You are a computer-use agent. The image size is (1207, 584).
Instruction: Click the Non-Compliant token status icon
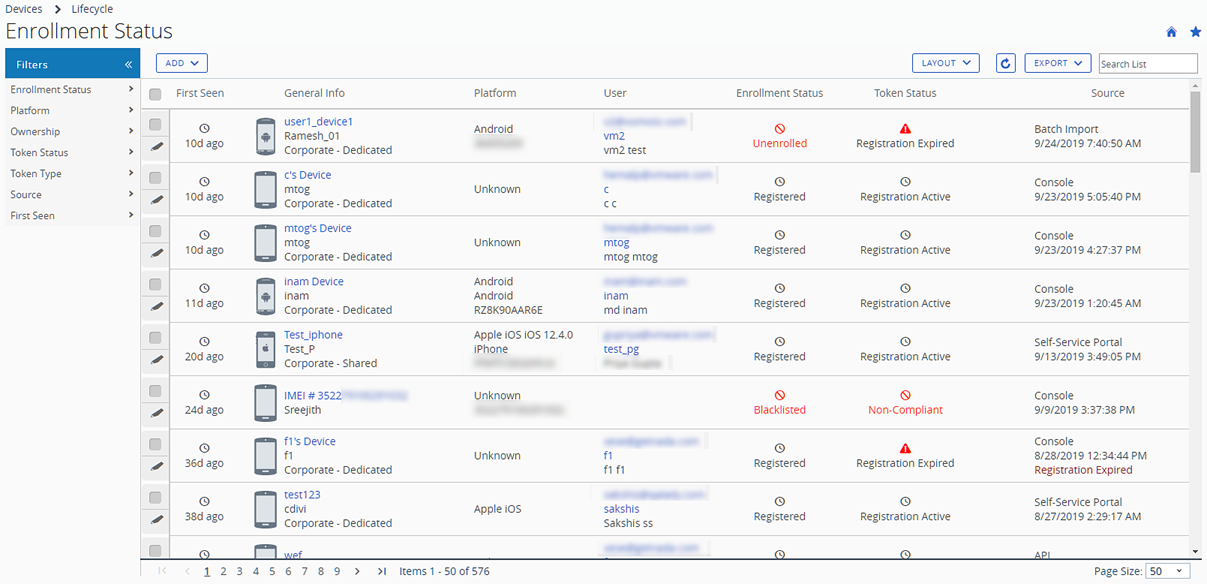pyautogui.click(x=905, y=396)
